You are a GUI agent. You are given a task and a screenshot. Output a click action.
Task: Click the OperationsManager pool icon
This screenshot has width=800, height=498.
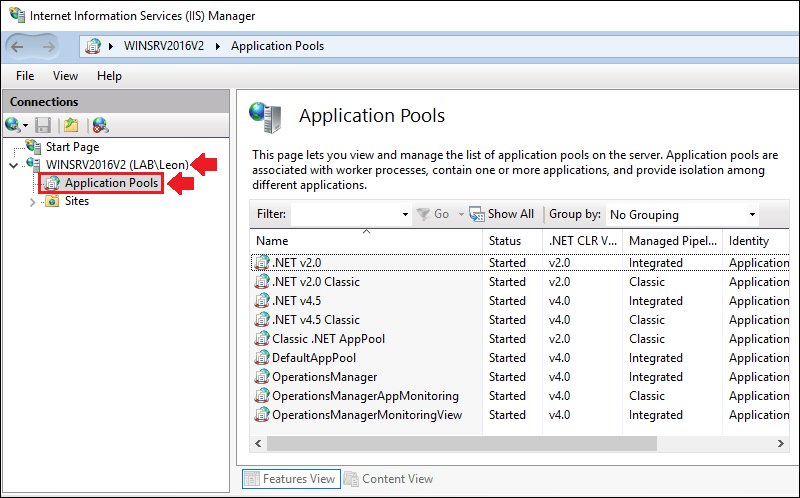[x=262, y=377]
